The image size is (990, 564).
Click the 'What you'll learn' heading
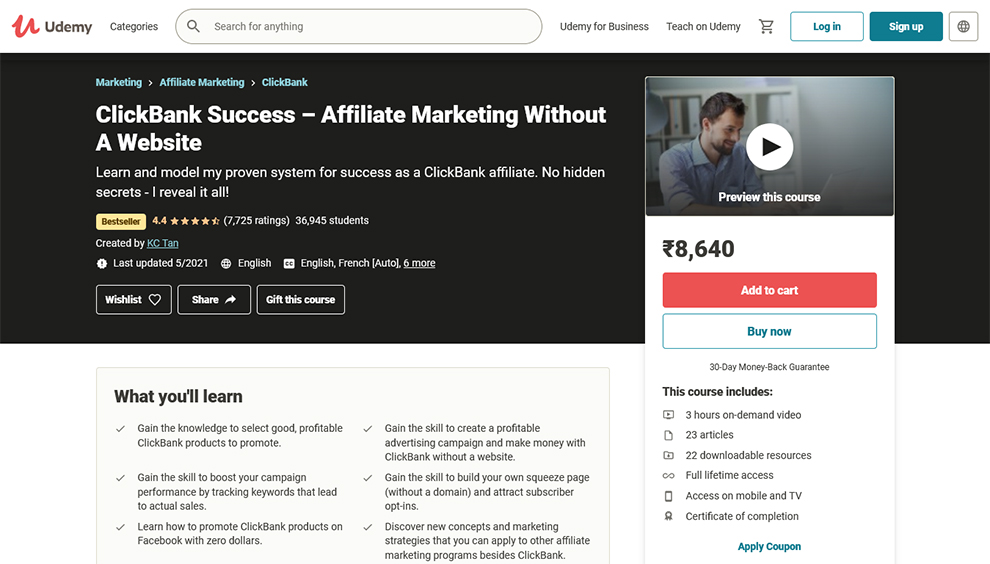(179, 397)
